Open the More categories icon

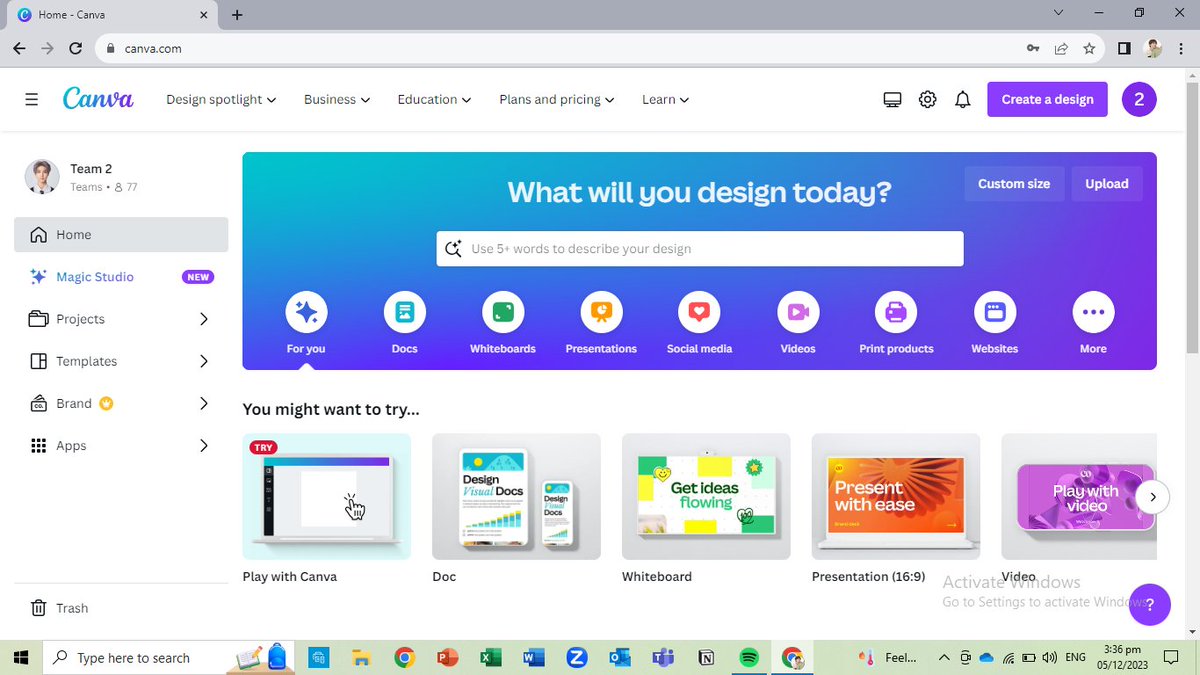[x=1093, y=313]
